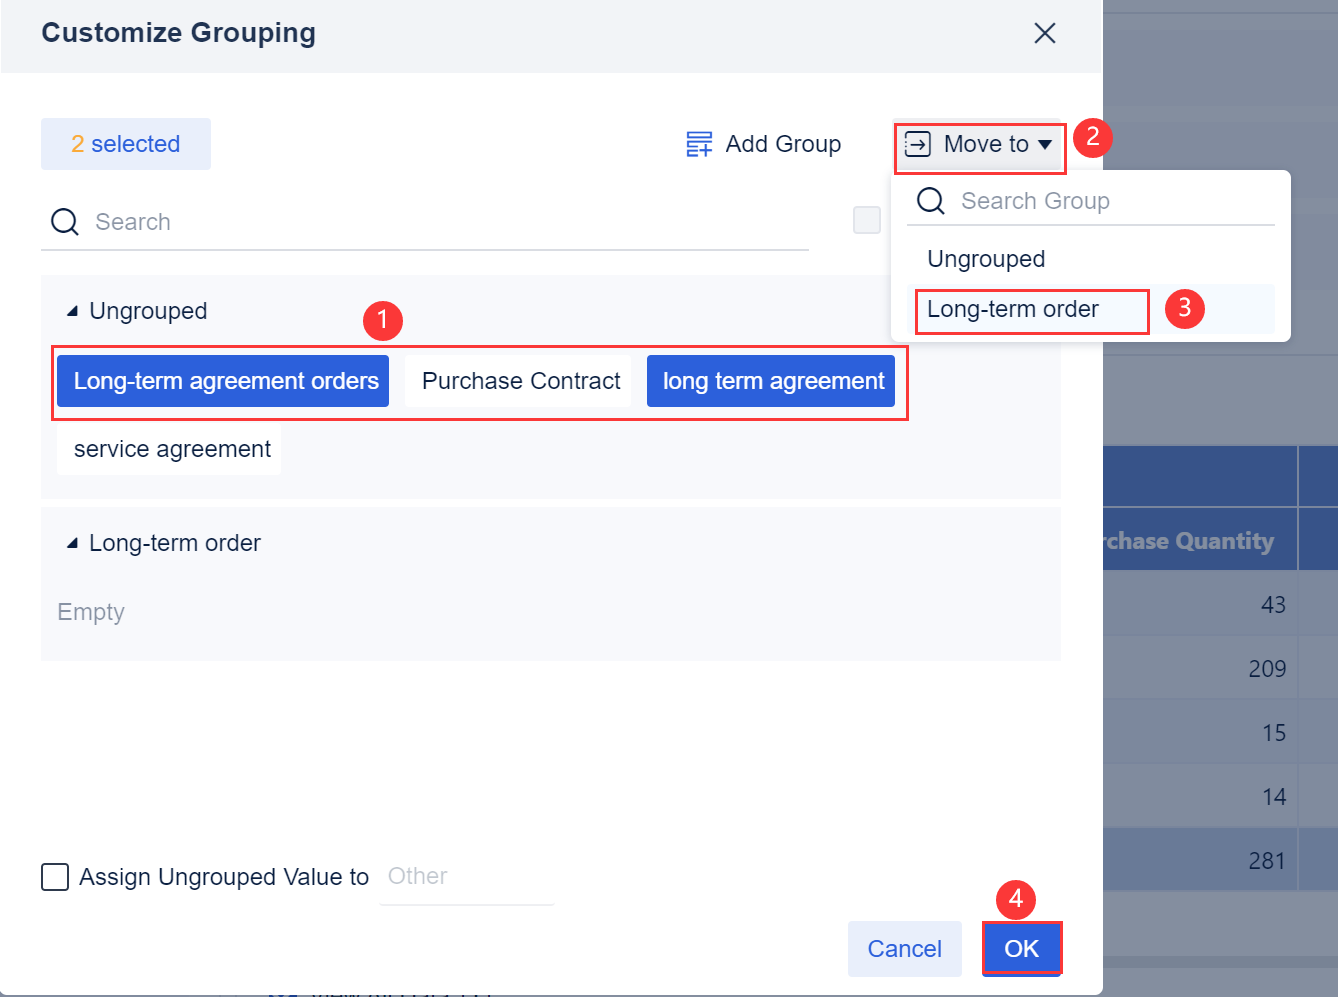The height and width of the screenshot is (997, 1338).
Task: Collapse the Long-term order section triangle
Action: [x=71, y=542]
